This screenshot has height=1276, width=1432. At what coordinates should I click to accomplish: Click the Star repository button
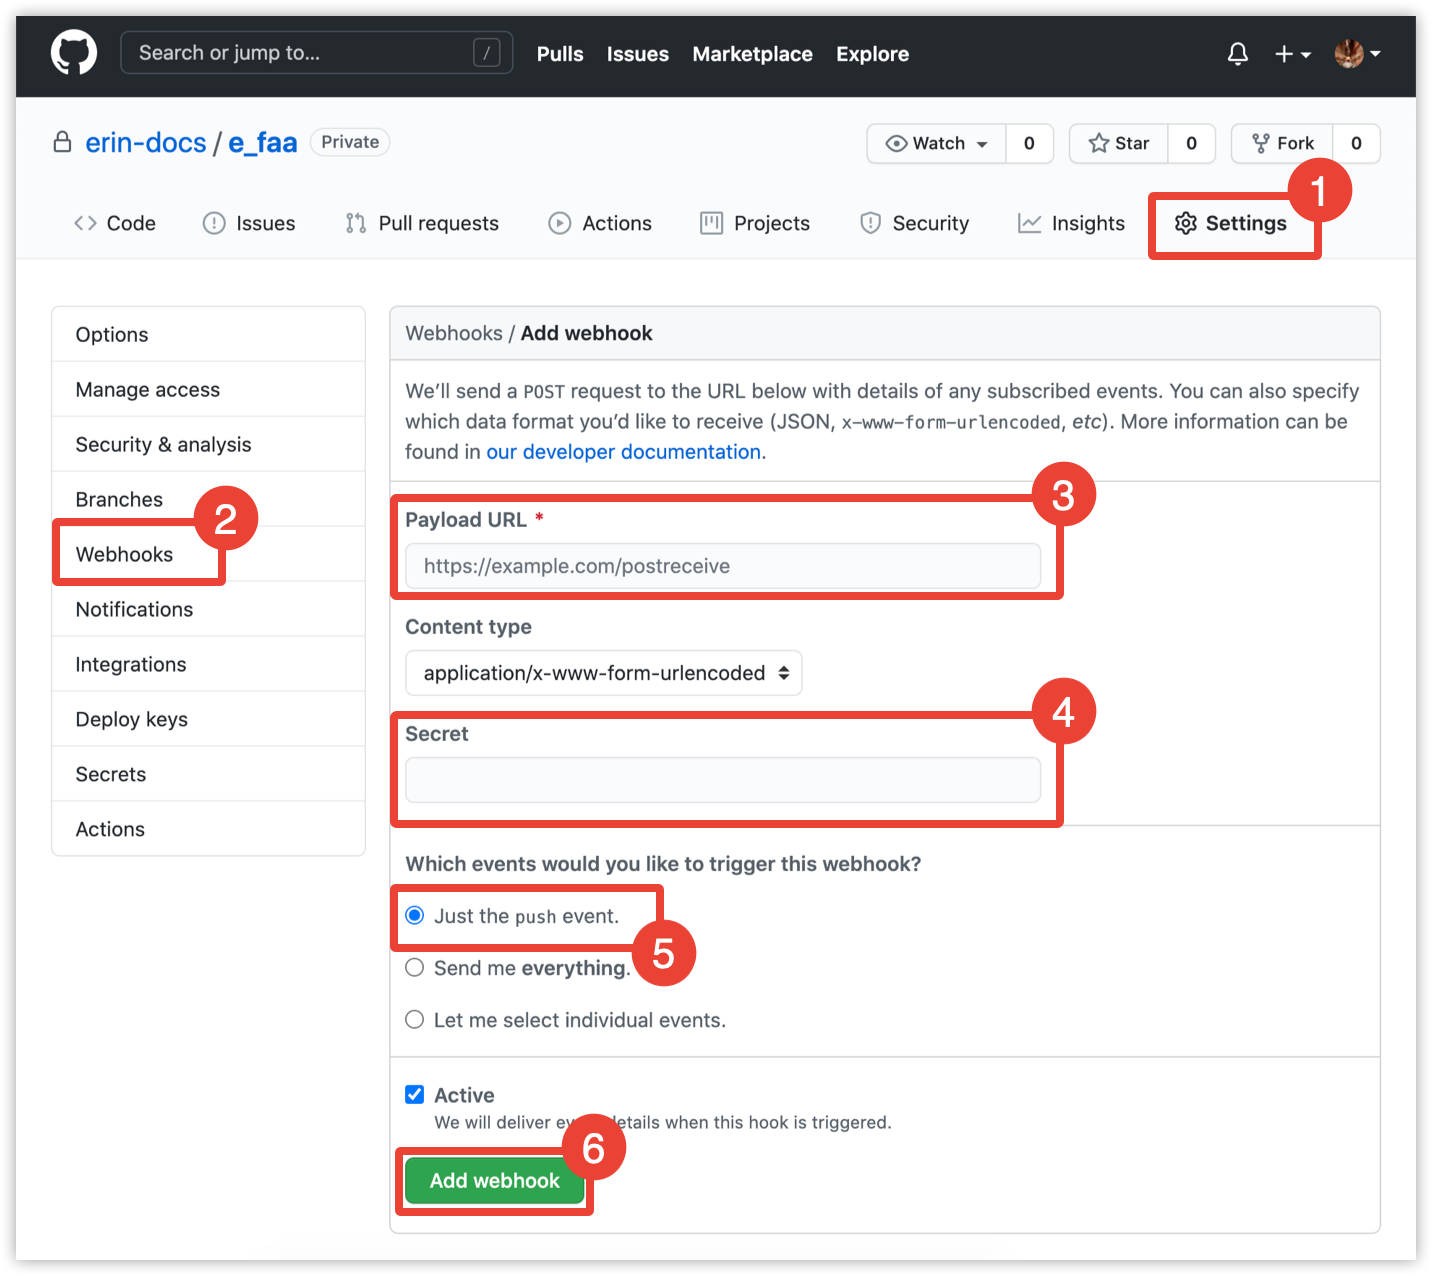[x=1119, y=143]
